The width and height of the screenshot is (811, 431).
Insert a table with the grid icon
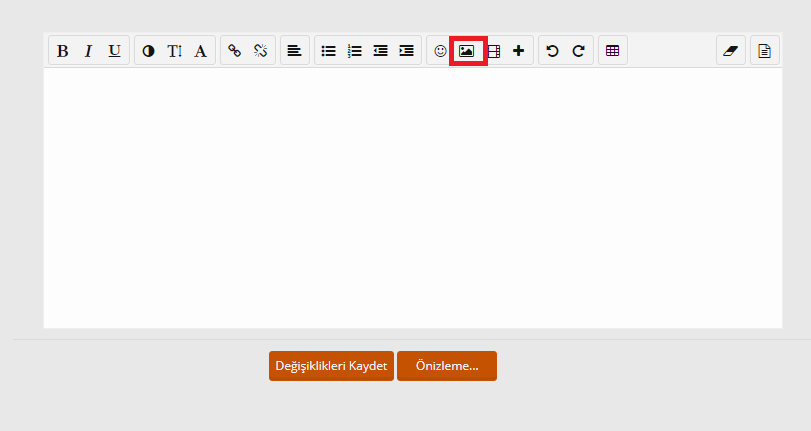(612, 51)
